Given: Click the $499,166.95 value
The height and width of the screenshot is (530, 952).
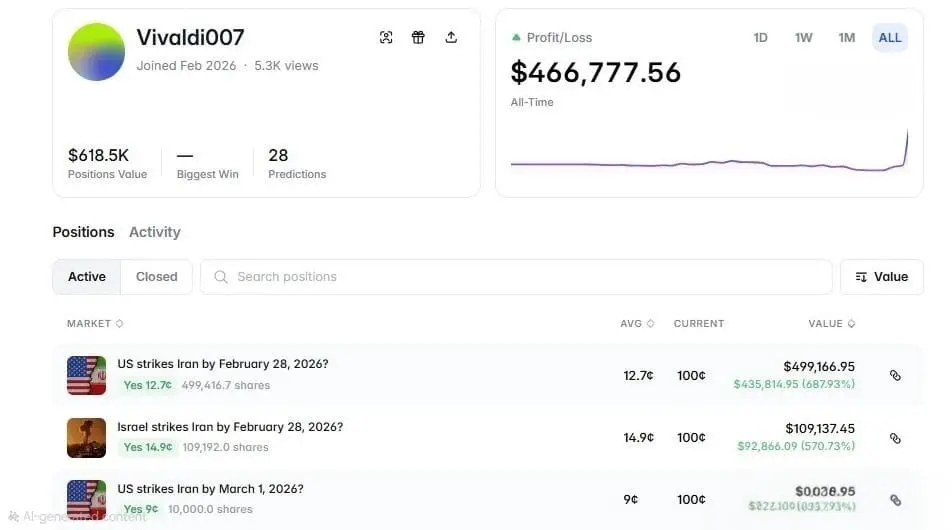Looking at the screenshot, I should tap(819, 366).
